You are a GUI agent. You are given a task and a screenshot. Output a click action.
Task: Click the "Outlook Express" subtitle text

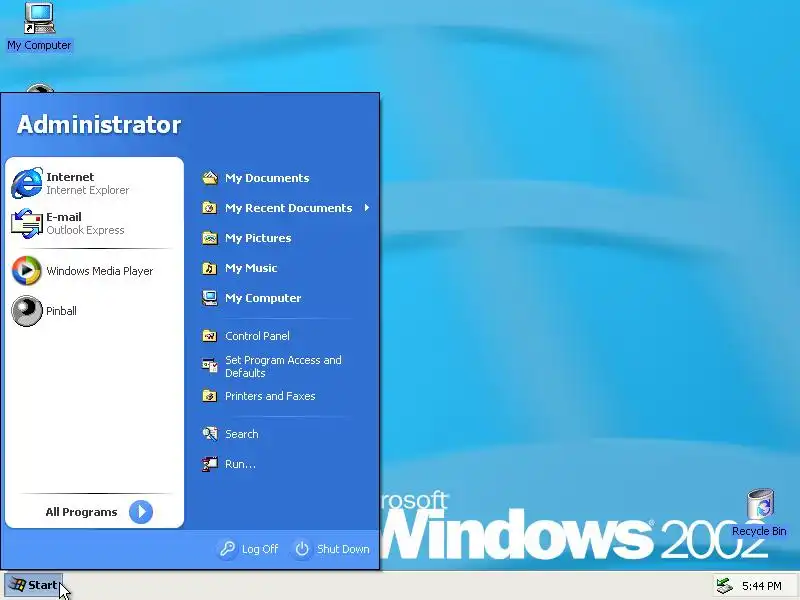click(x=85, y=230)
